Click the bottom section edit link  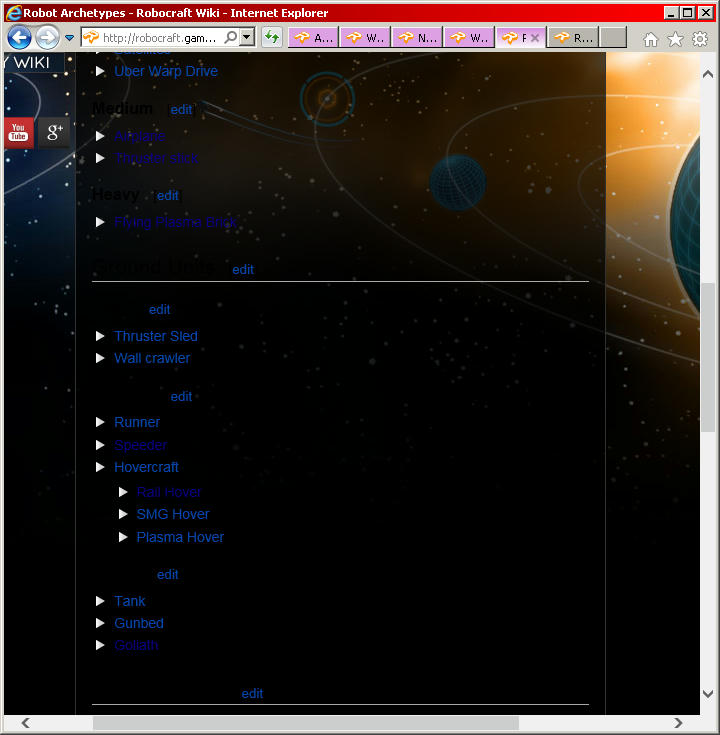(x=252, y=694)
